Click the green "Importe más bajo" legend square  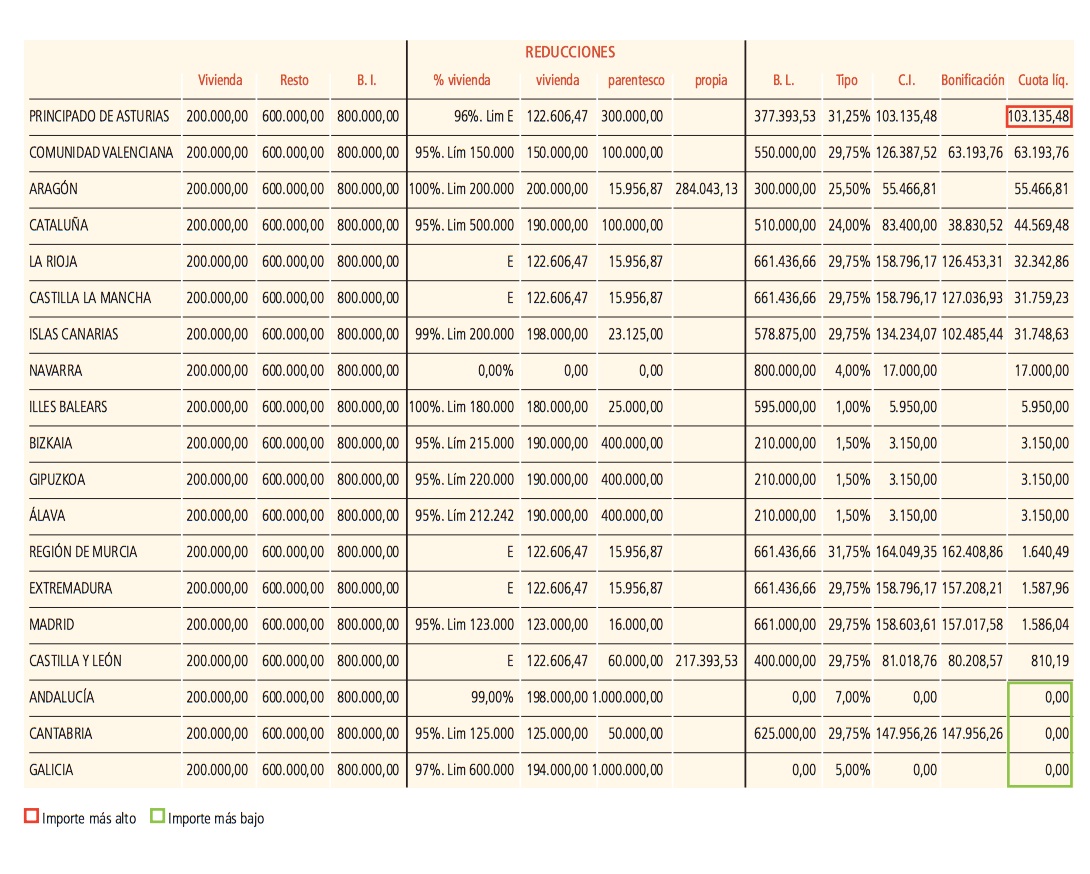158,818
